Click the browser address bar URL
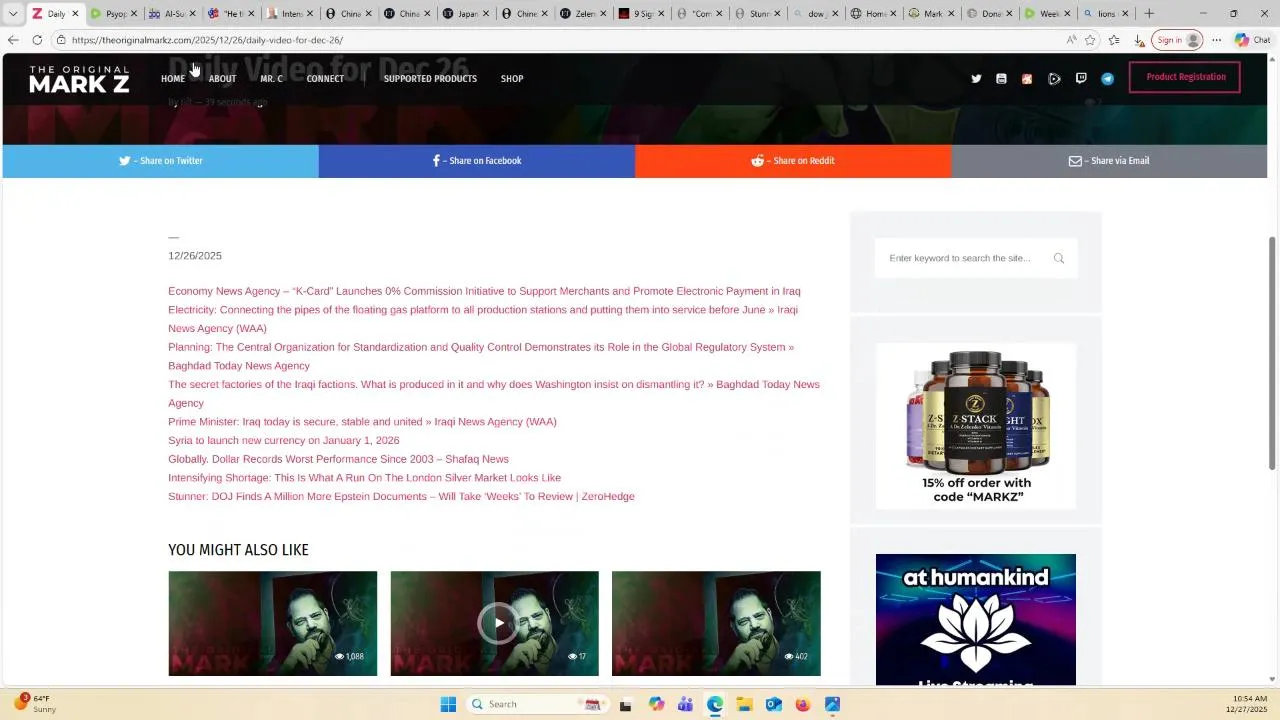 (x=207, y=40)
